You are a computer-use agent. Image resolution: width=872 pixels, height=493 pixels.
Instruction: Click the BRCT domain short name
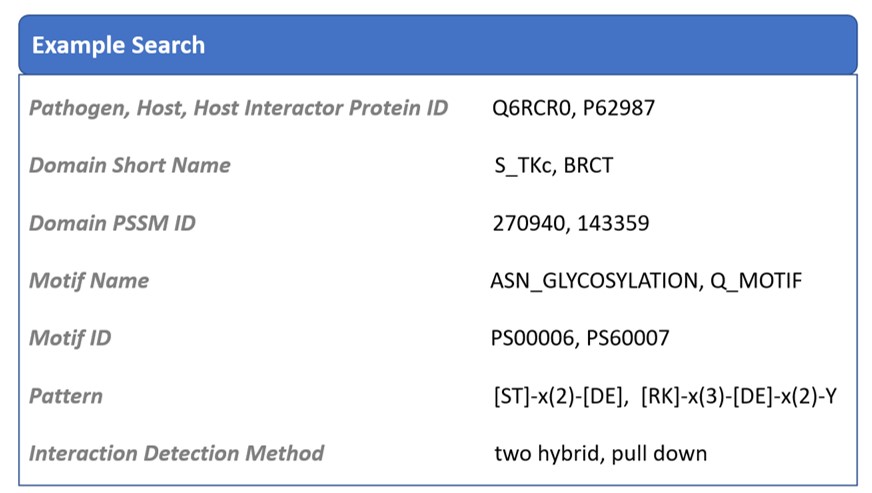coord(588,165)
